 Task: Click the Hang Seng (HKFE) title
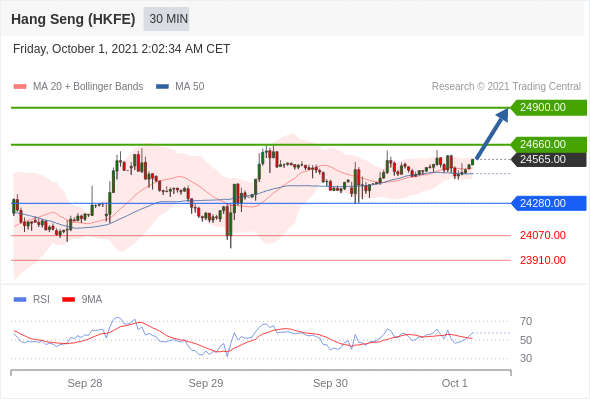coord(73,19)
